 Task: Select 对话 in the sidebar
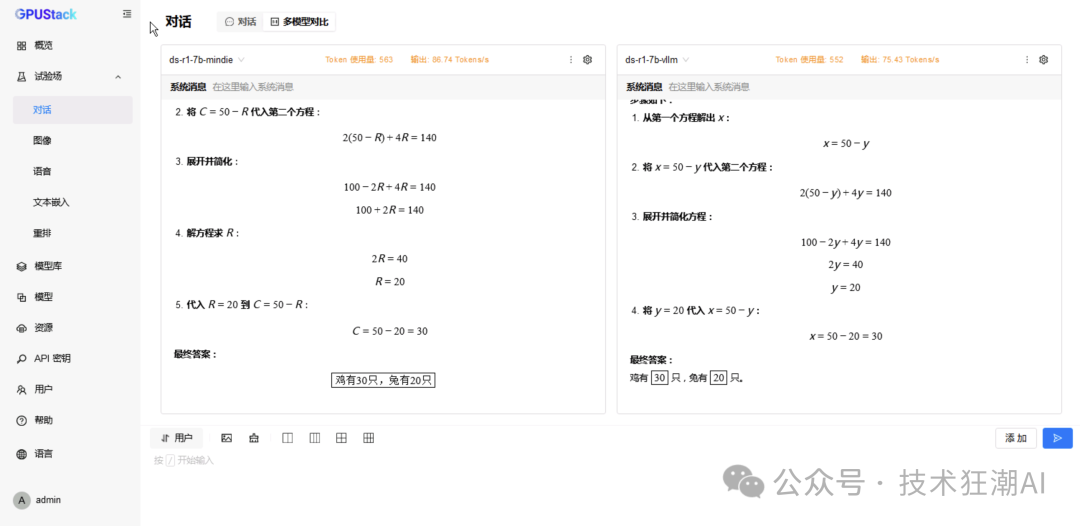72,110
